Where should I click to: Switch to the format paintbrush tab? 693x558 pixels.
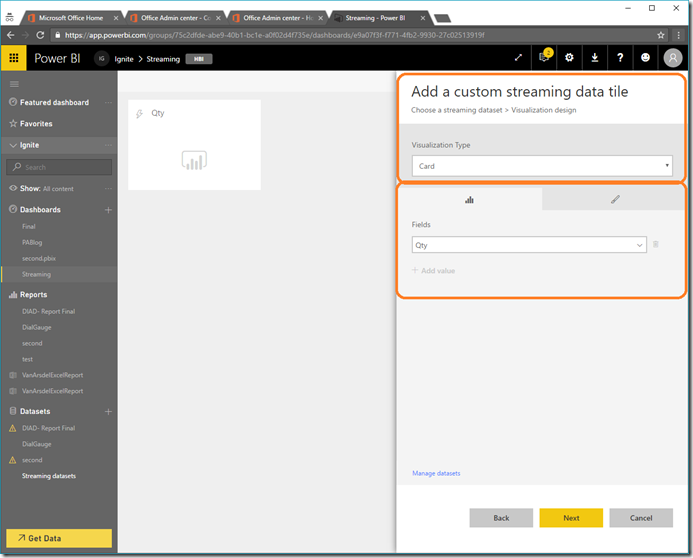click(615, 199)
